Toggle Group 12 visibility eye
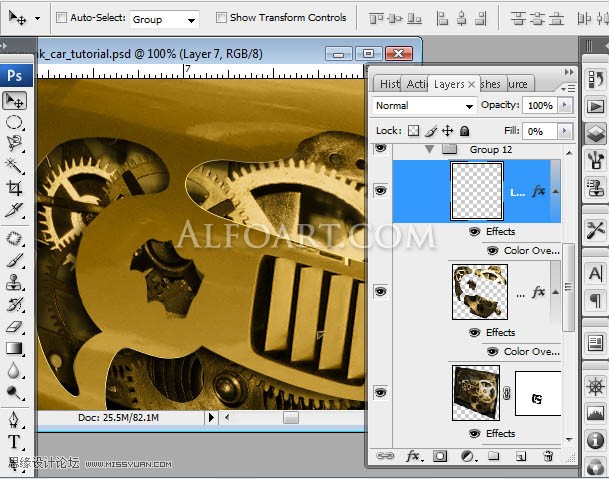609x479 pixels. point(380,148)
